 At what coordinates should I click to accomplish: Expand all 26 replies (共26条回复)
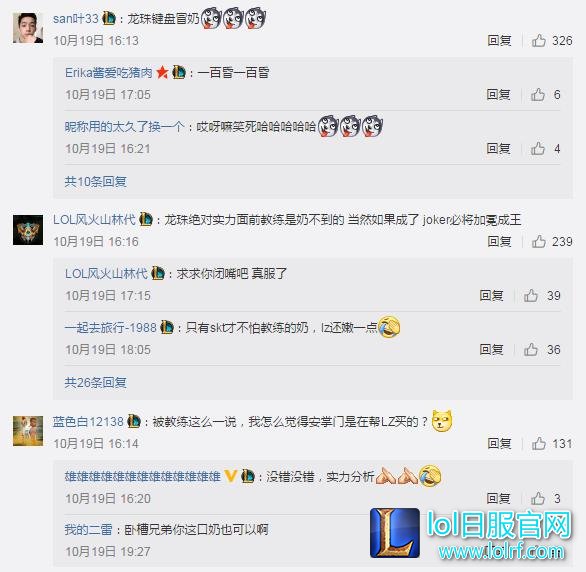(x=96, y=383)
